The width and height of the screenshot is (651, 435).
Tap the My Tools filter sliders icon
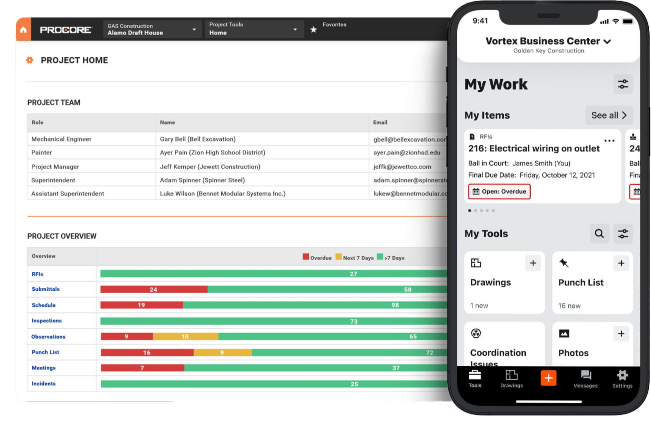click(623, 234)
